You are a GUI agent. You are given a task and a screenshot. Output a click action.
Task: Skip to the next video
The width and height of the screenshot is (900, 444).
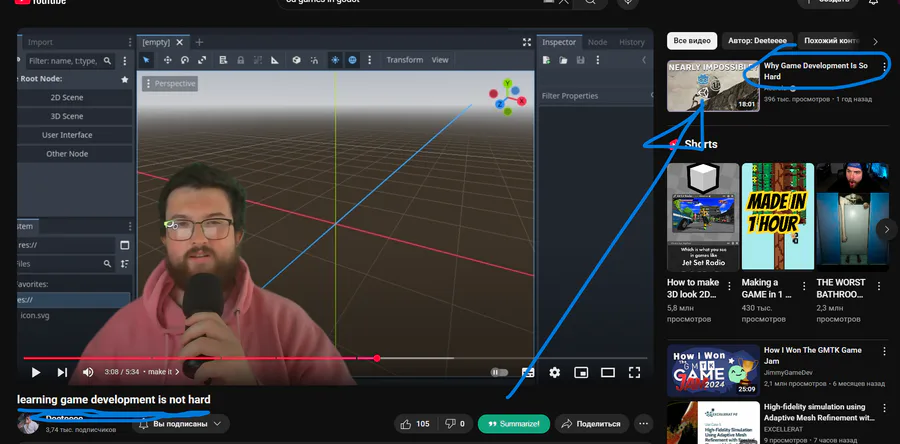(x=62, y=372)
